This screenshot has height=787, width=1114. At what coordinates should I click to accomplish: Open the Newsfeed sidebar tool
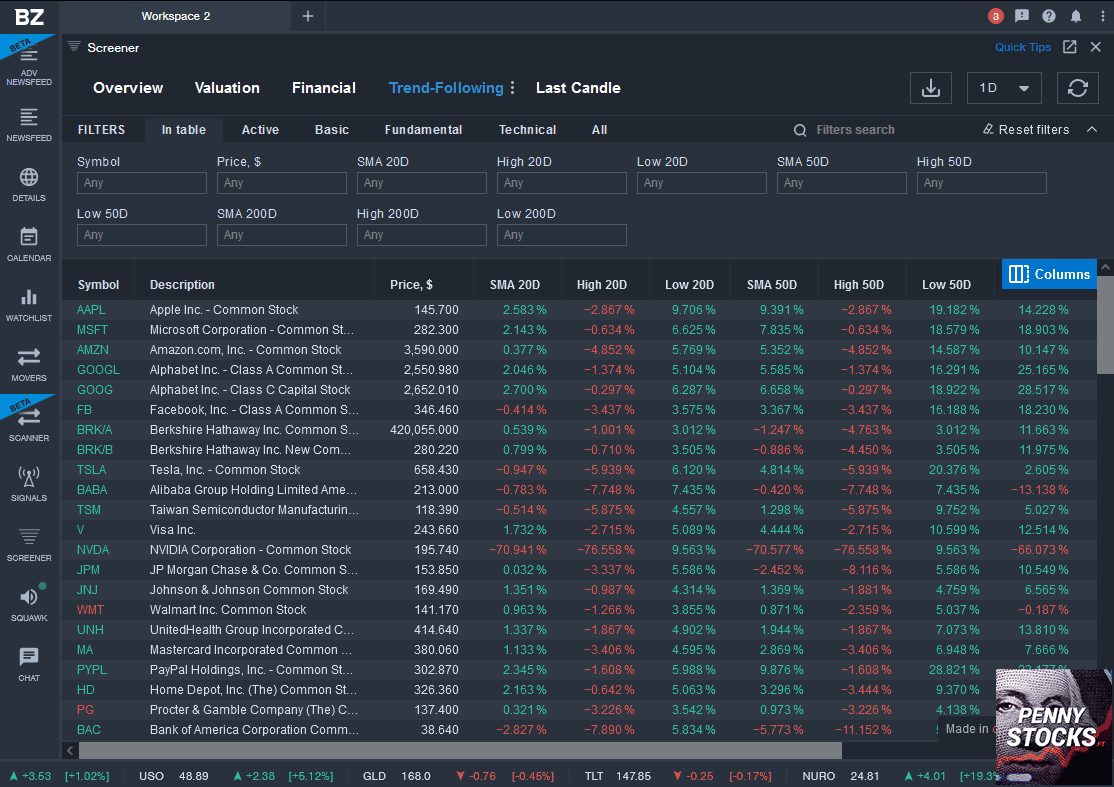[x=29, y=124]
